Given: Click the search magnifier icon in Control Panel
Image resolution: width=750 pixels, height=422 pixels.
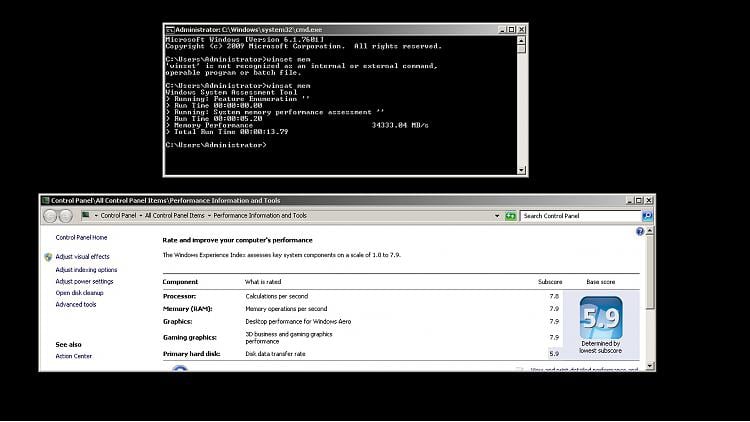Looking at the screenshot, I should click(x=647, y=216).
